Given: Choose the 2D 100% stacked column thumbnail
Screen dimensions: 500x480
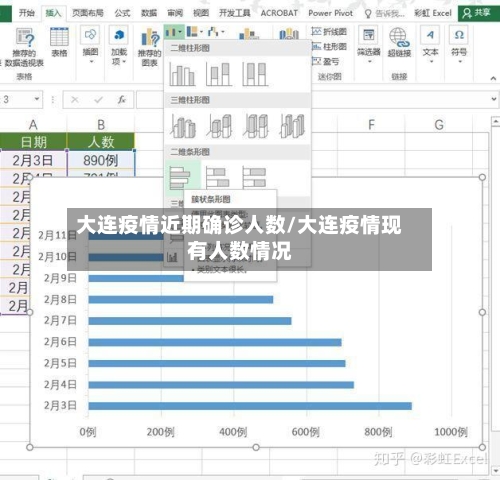Looking at the screenshot, I should coord(255,74).
